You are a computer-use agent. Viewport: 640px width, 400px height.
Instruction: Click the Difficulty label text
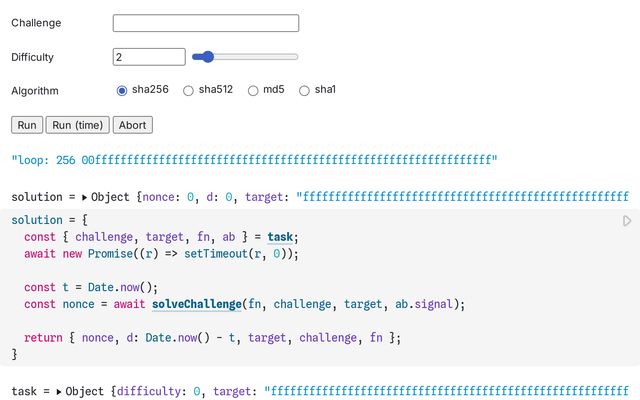pos(33,57)
